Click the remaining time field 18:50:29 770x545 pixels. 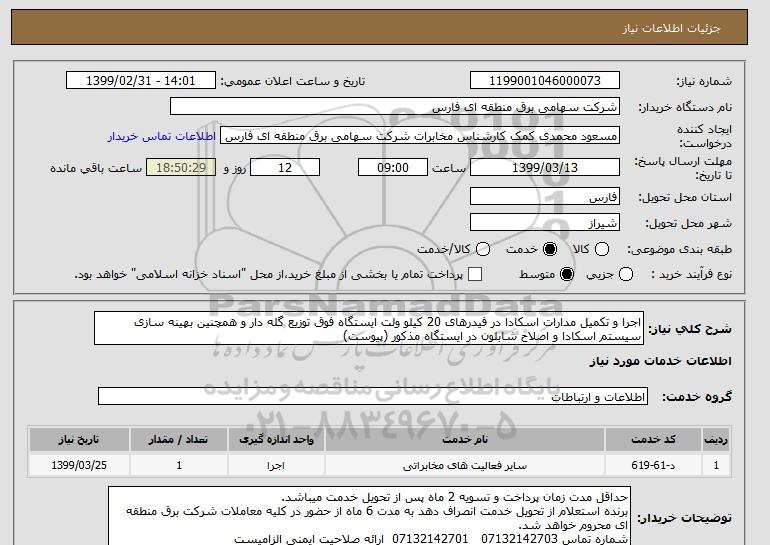click(181, 167)
